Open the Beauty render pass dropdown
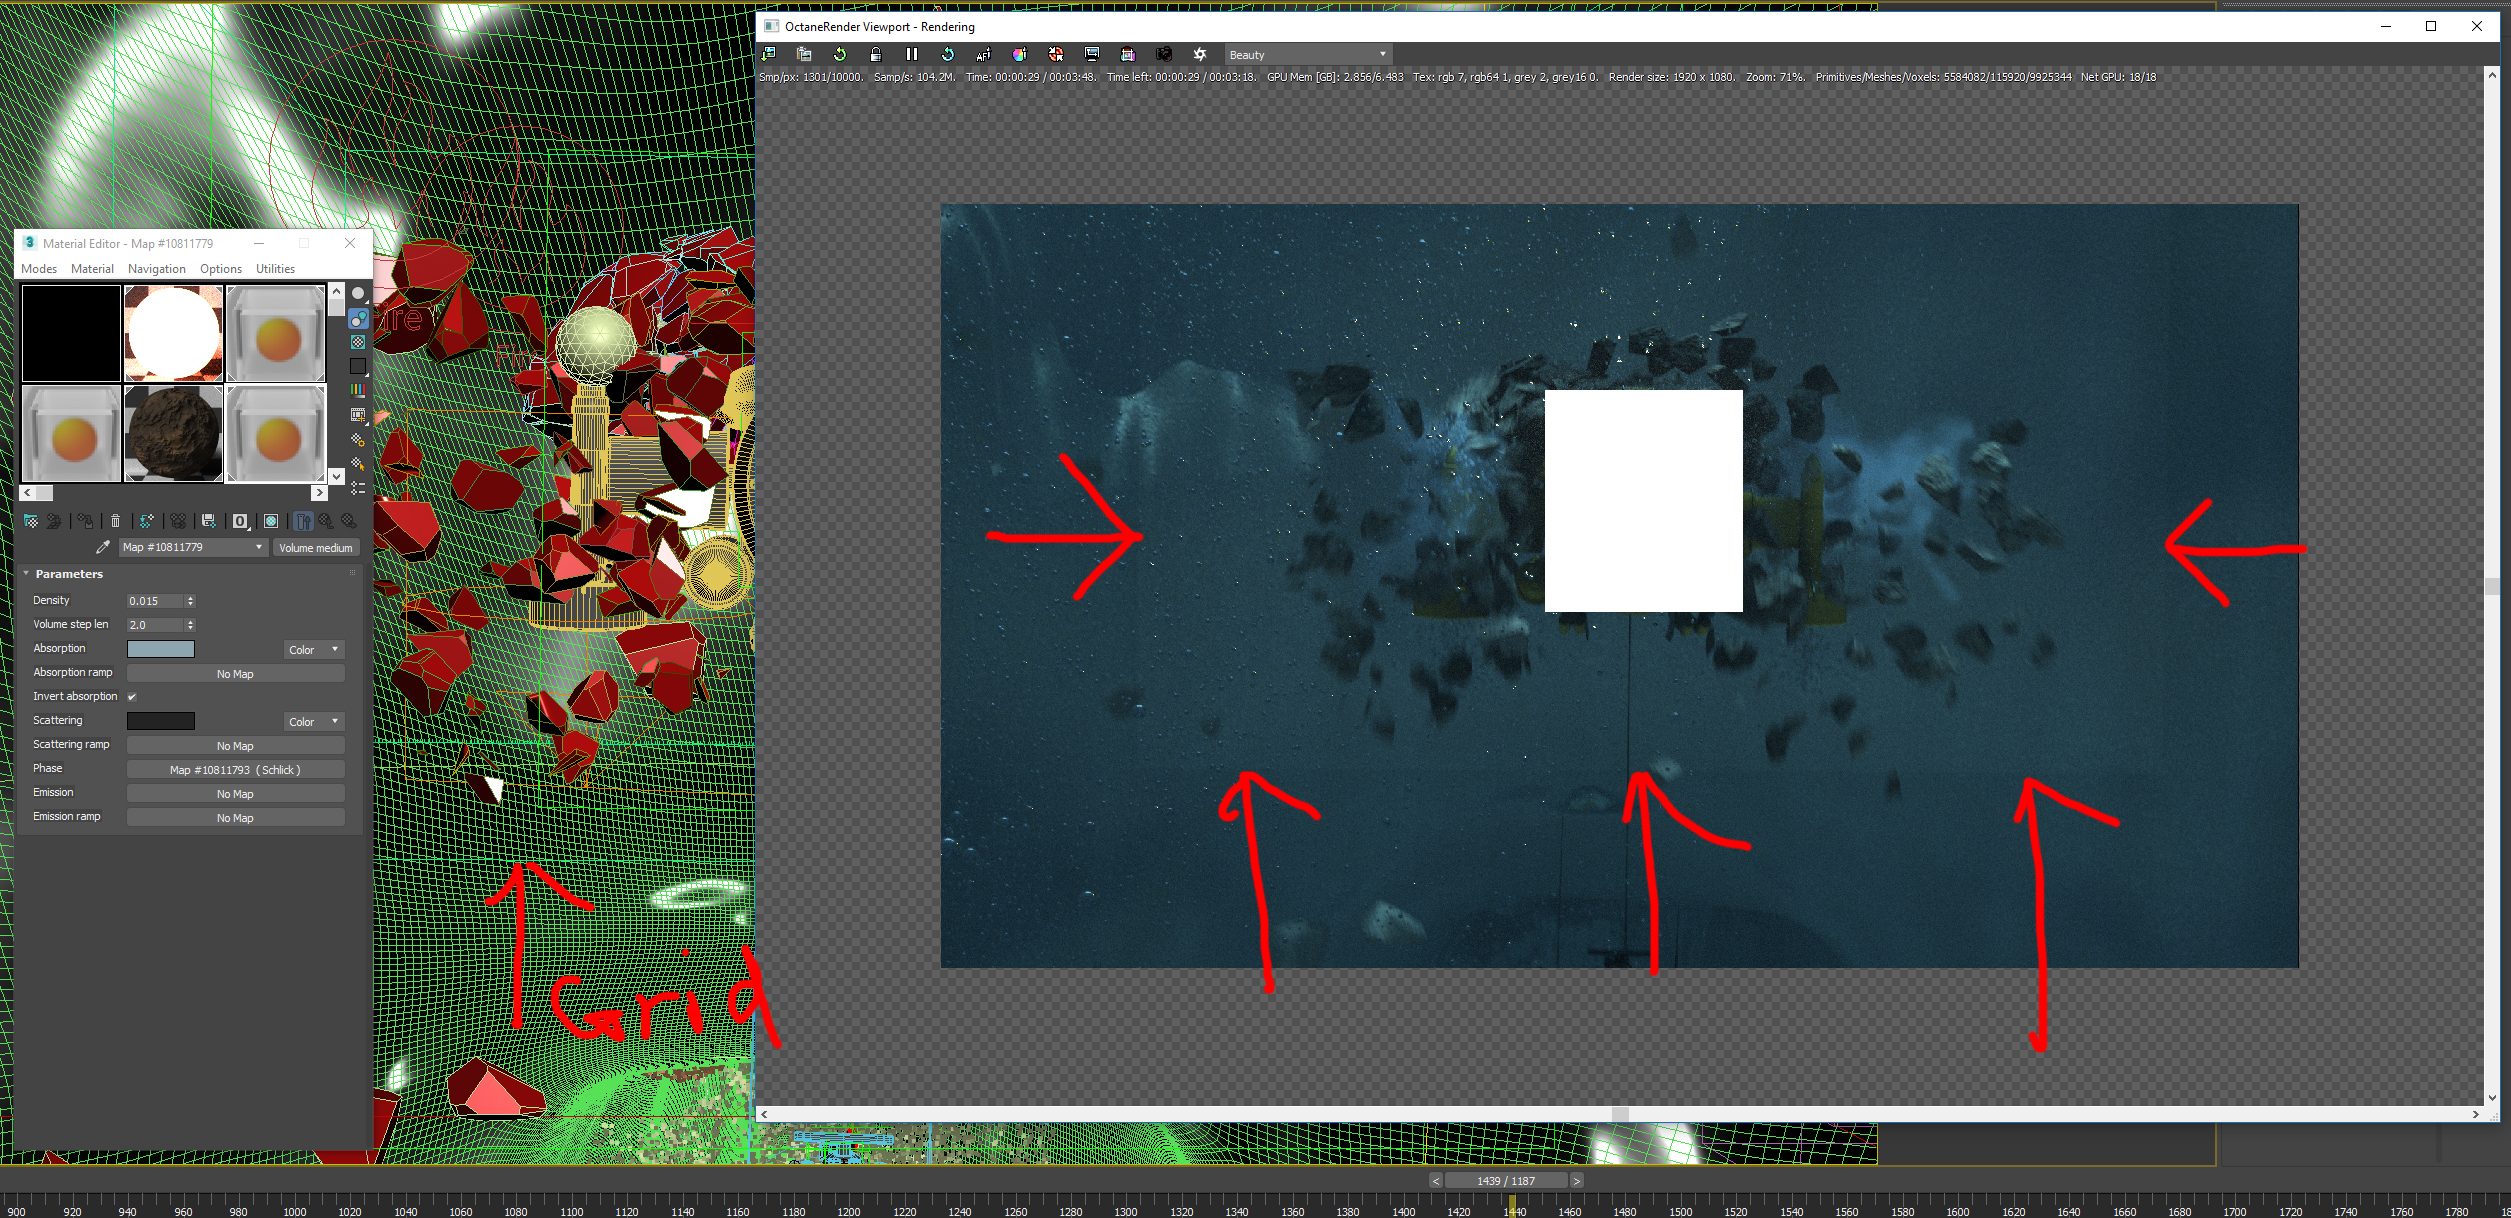2511x1218 pixels. tap(1307, 55)
